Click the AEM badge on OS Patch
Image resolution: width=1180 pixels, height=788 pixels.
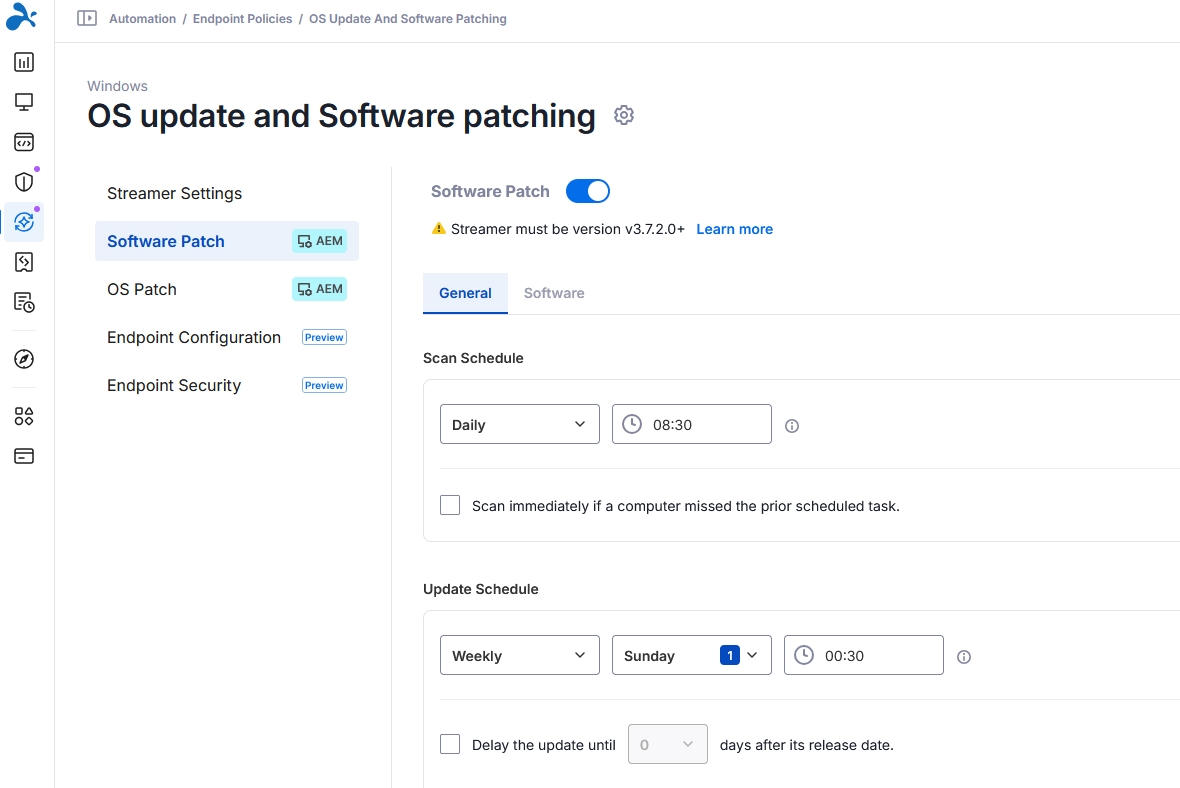[320, 289]
